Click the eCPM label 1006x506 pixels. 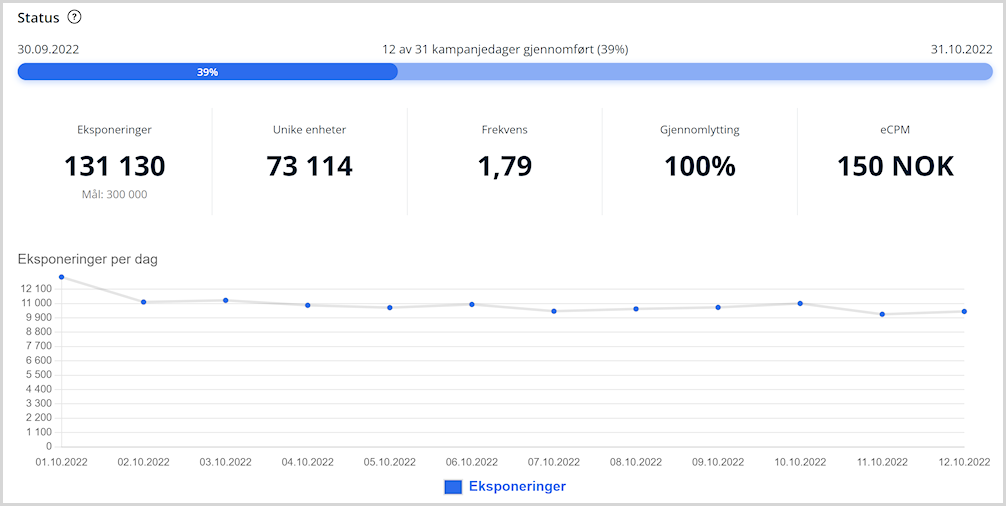coord(896,130)
